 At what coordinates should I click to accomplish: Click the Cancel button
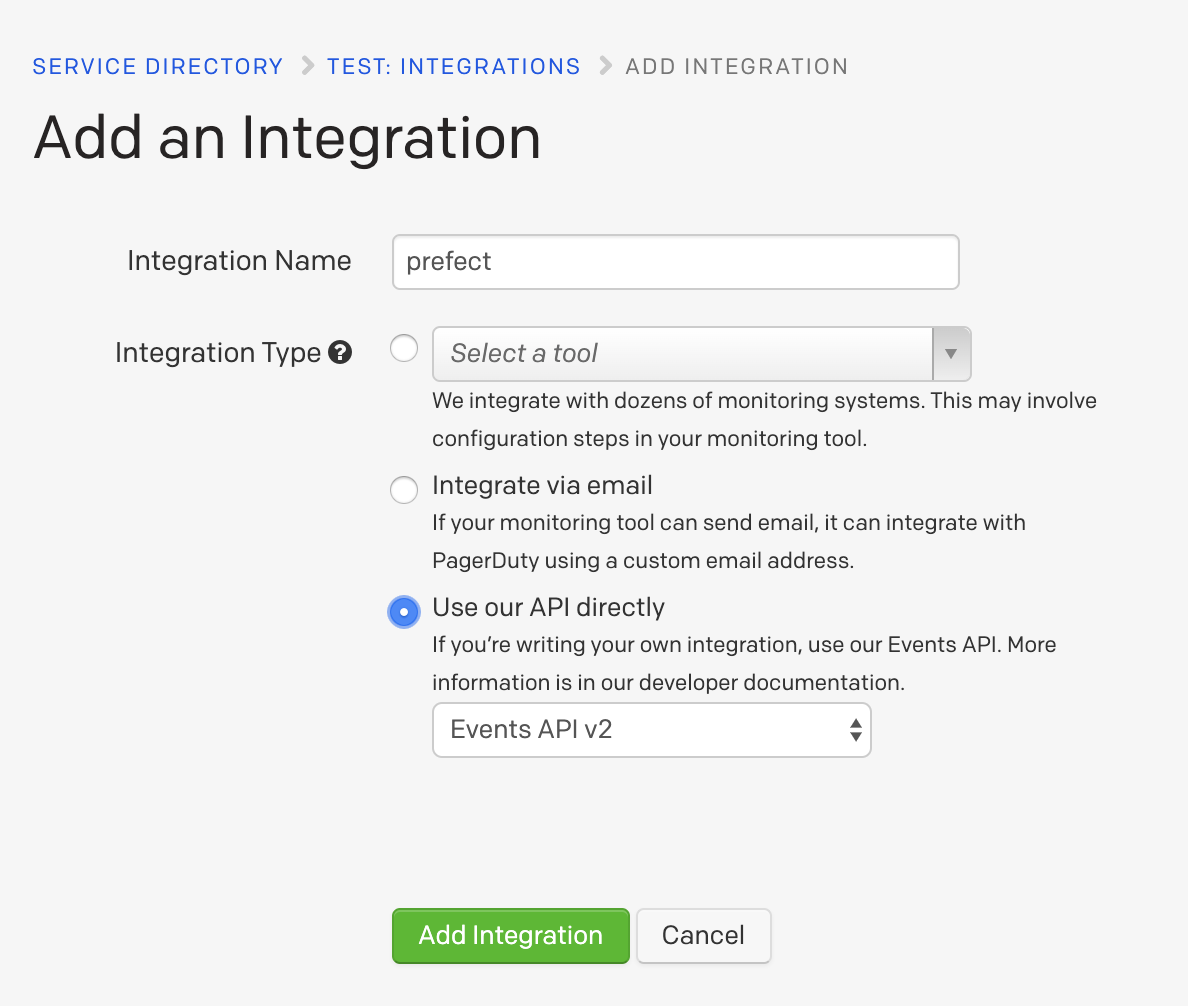click(703, 936)
